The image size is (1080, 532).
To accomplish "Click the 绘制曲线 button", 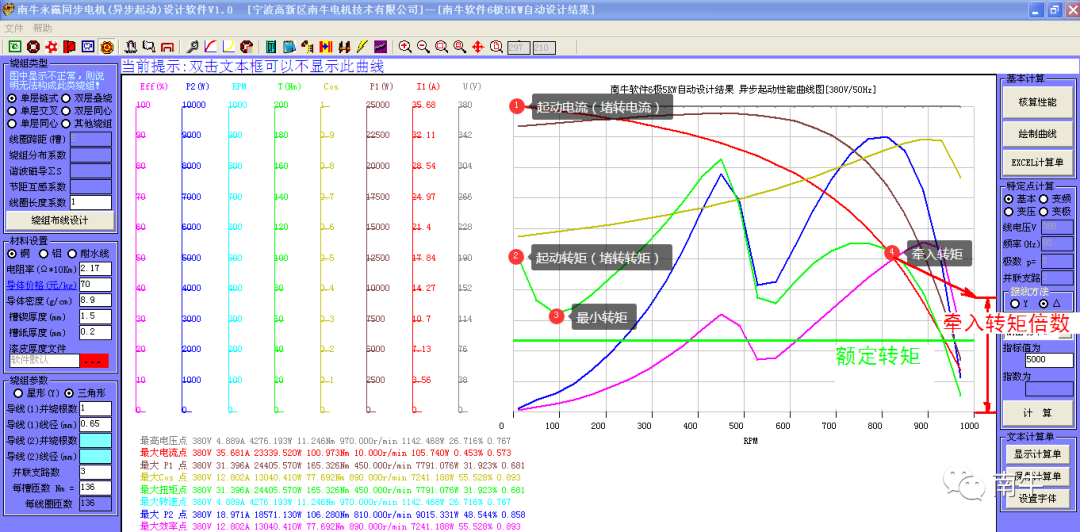I will pos(1037,132).
